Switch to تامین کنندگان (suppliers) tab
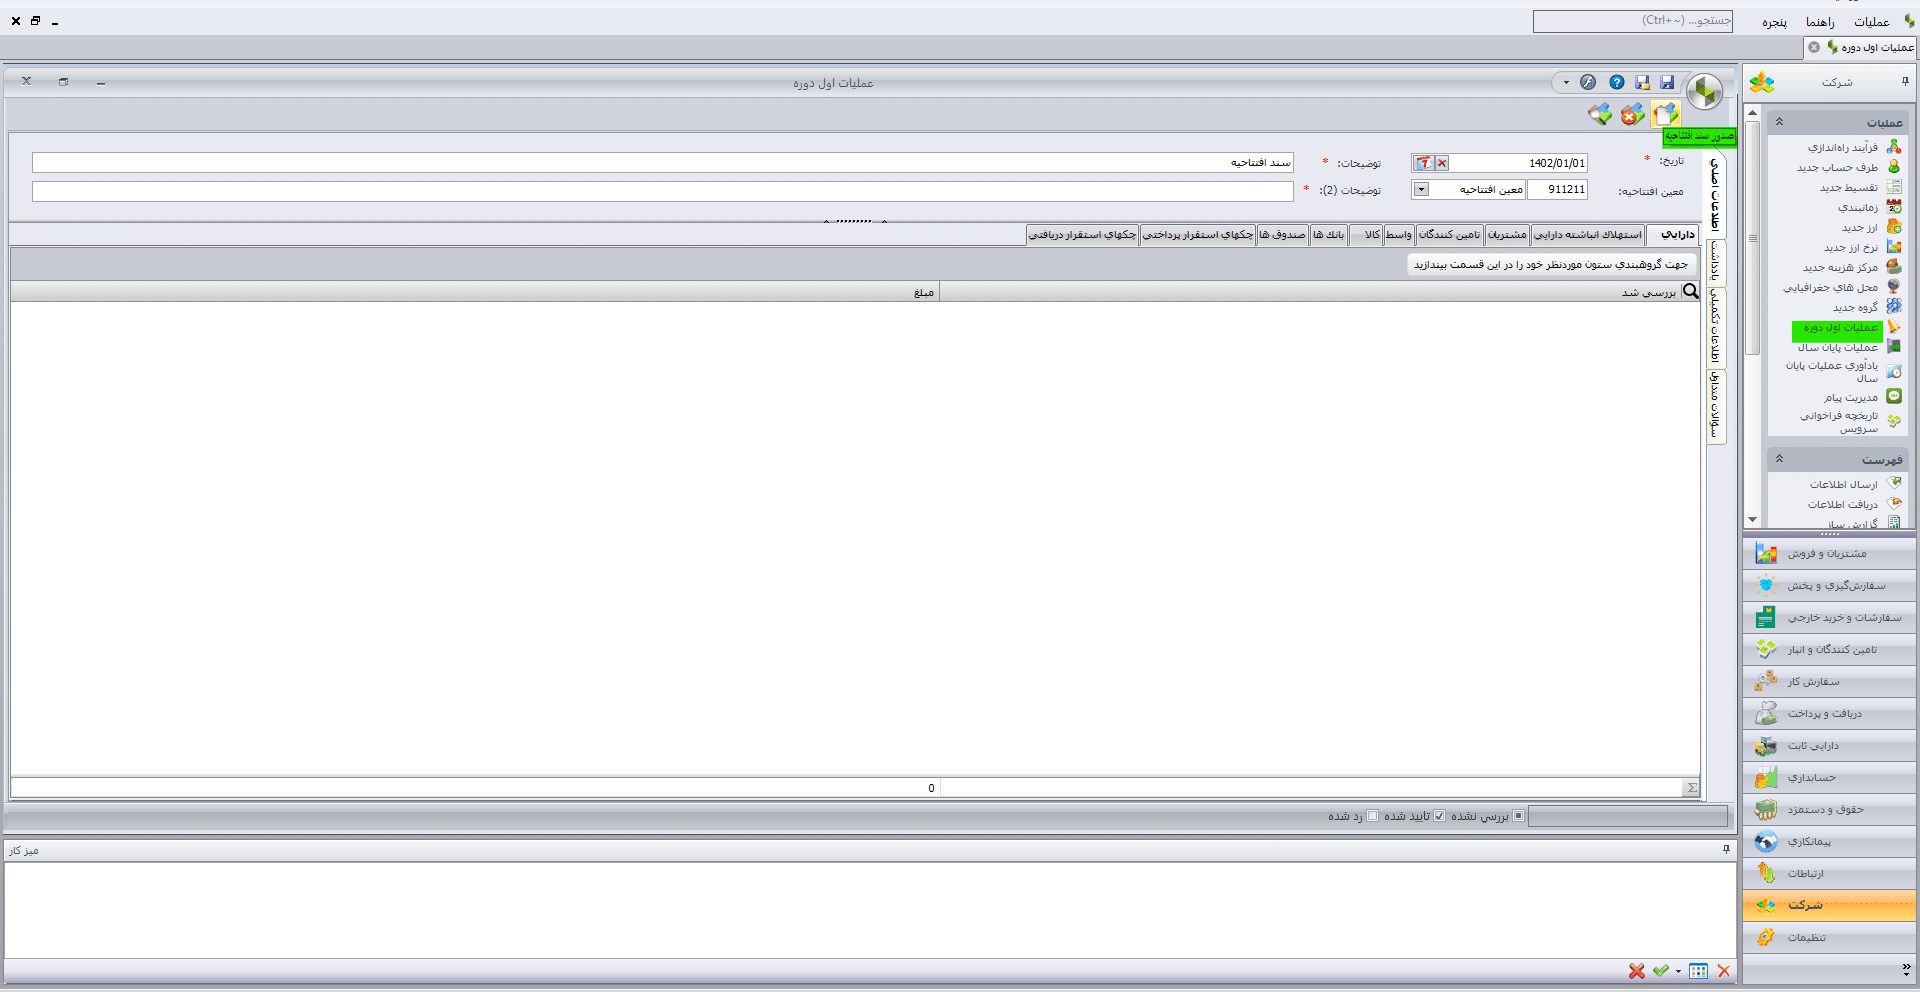Viewport: 1920px width, 992px height. pyautogui.click(x=1450, y=235)
